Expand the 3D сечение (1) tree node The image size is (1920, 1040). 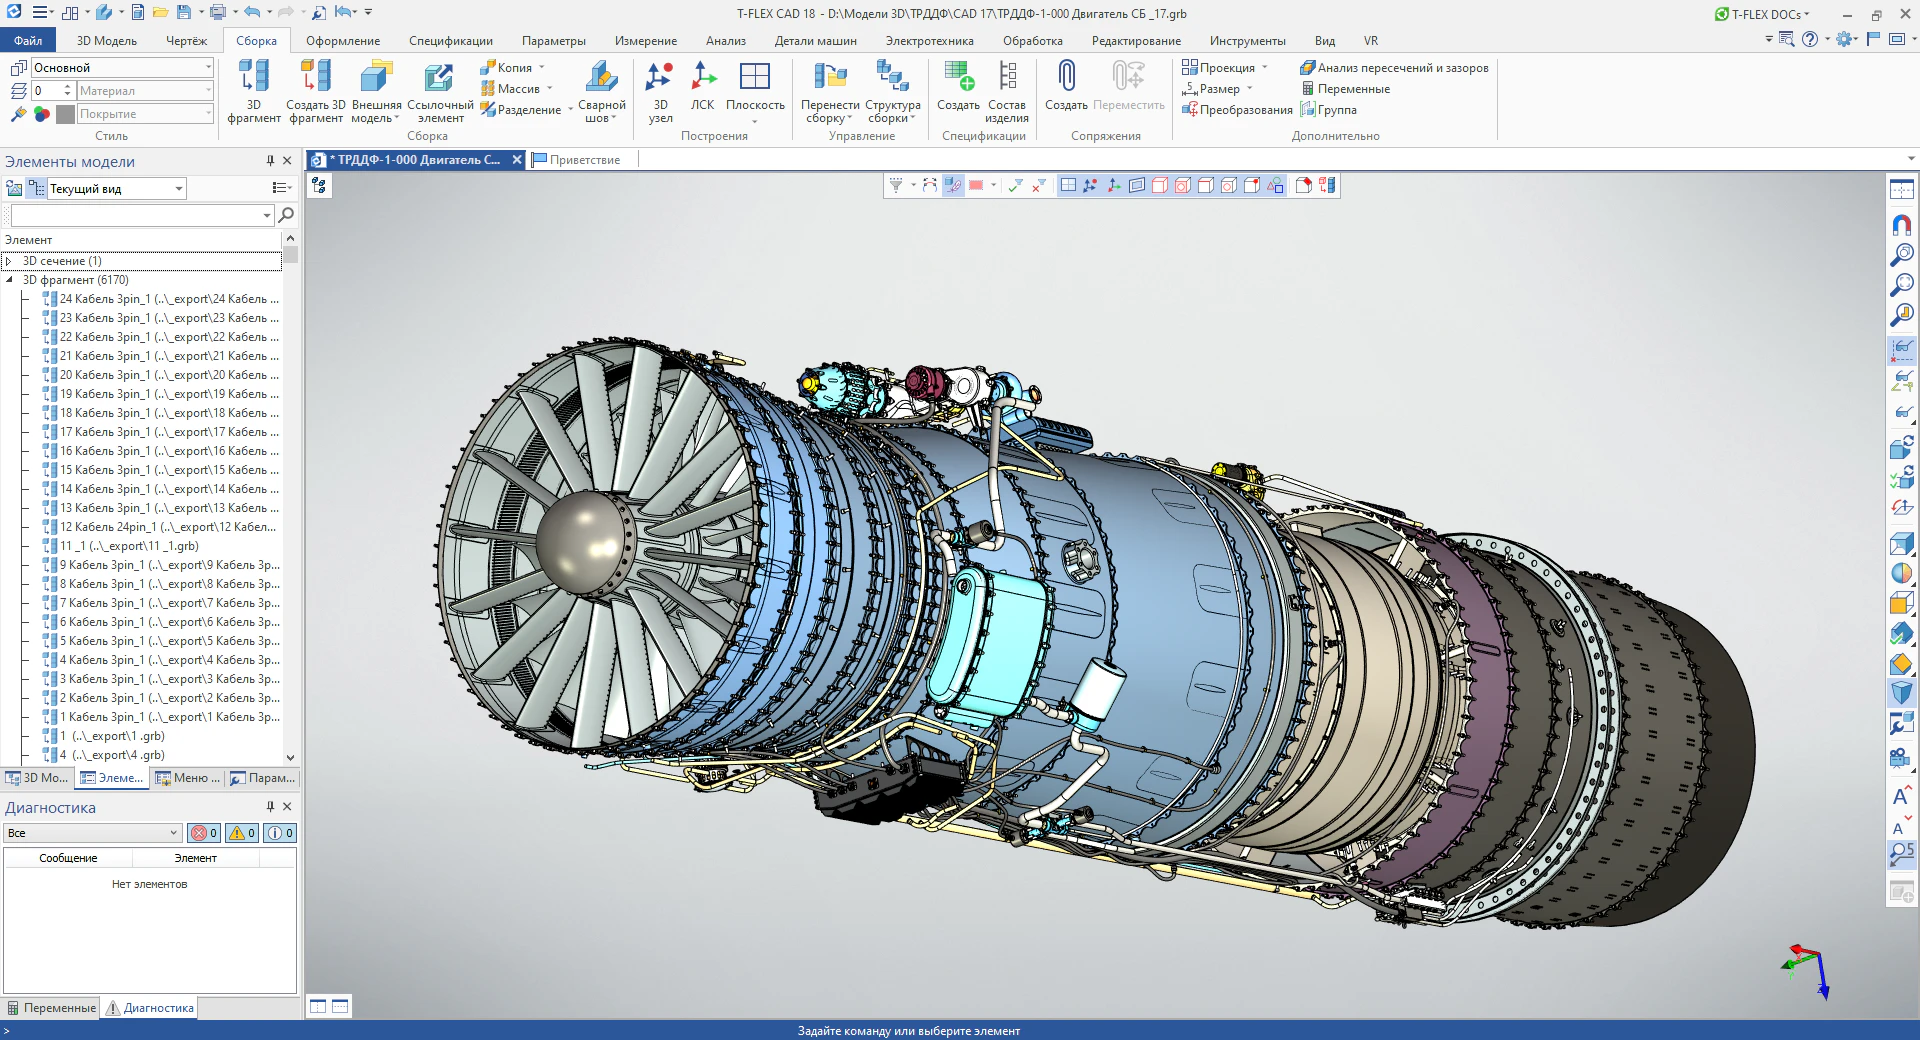point(9,261)
